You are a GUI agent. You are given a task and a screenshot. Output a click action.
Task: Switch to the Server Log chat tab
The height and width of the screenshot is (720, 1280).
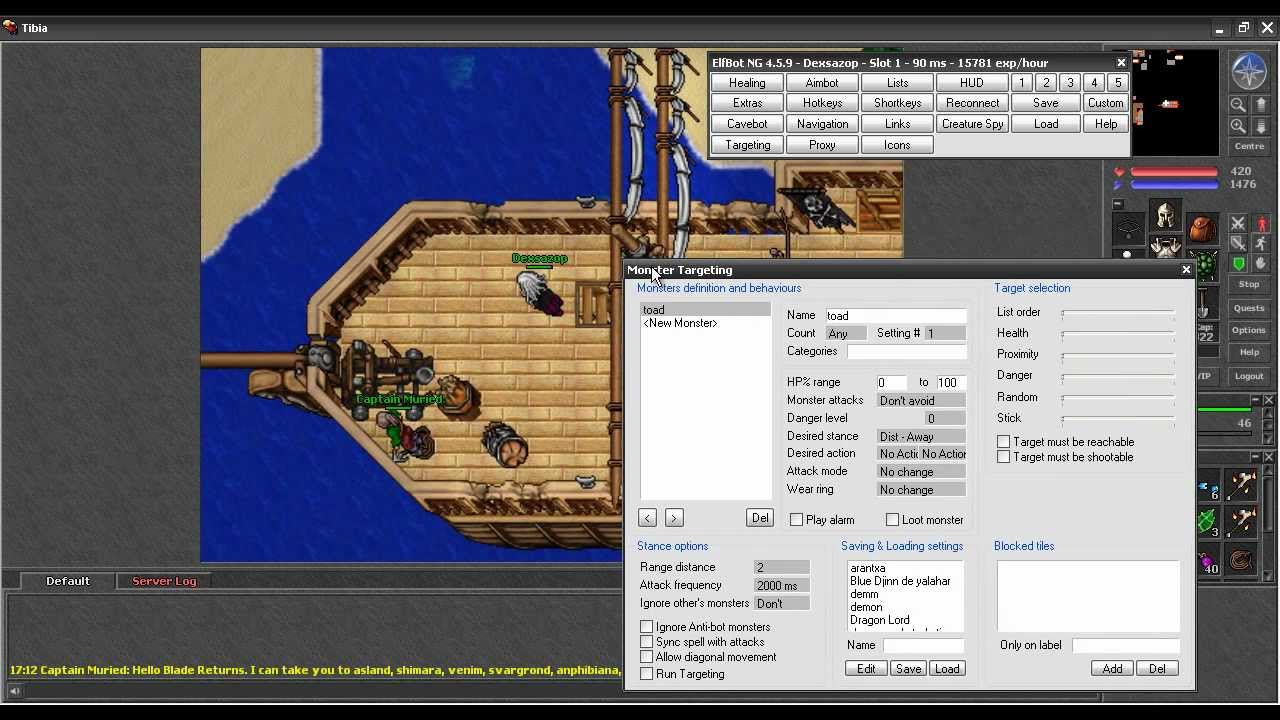point(164,581)
